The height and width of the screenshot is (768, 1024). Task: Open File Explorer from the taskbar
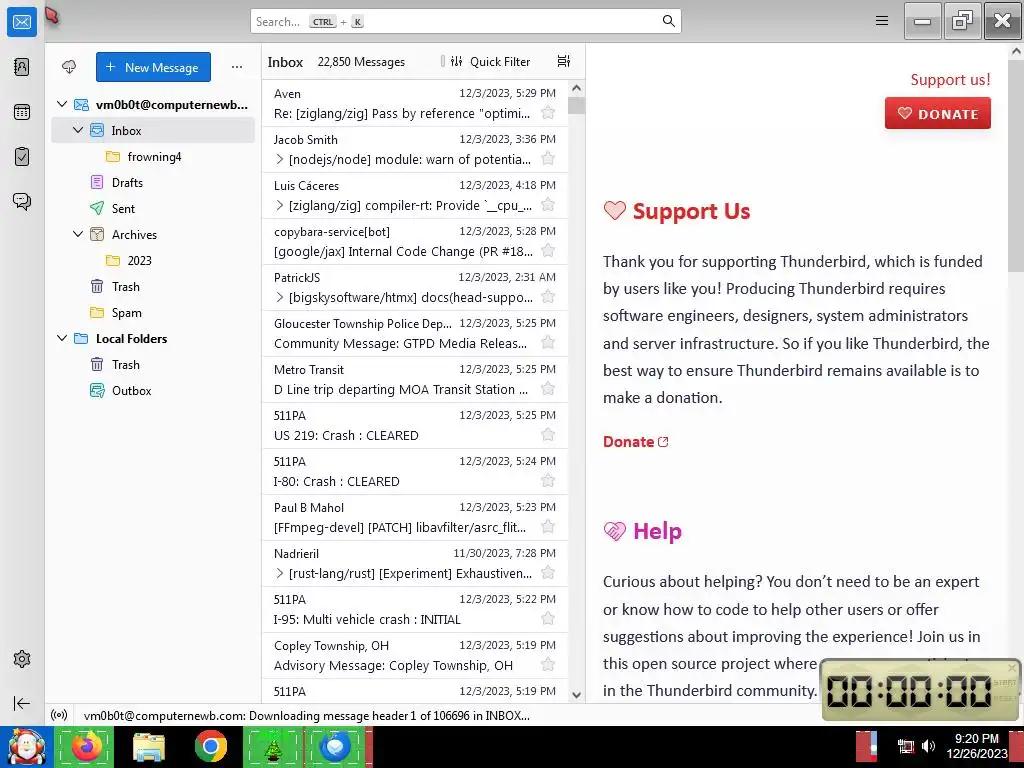pos(149,746)
